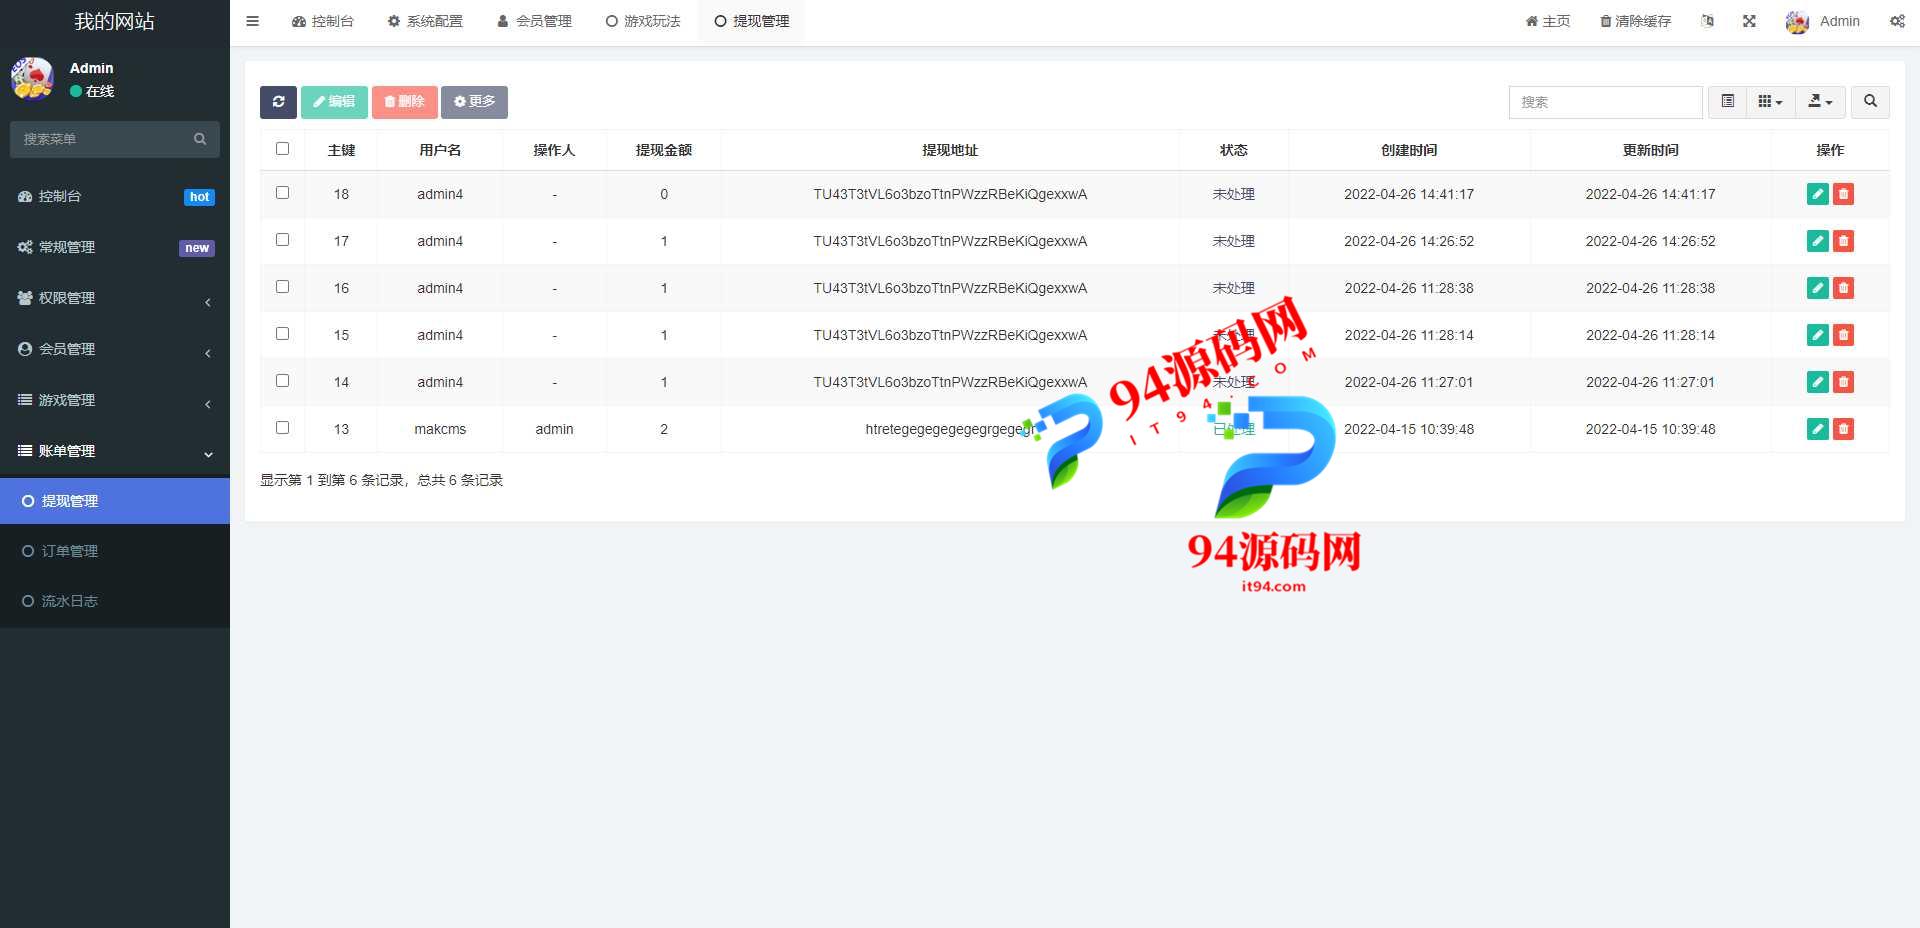Click the table 搜索 input field

click(x=1605, y=102)
